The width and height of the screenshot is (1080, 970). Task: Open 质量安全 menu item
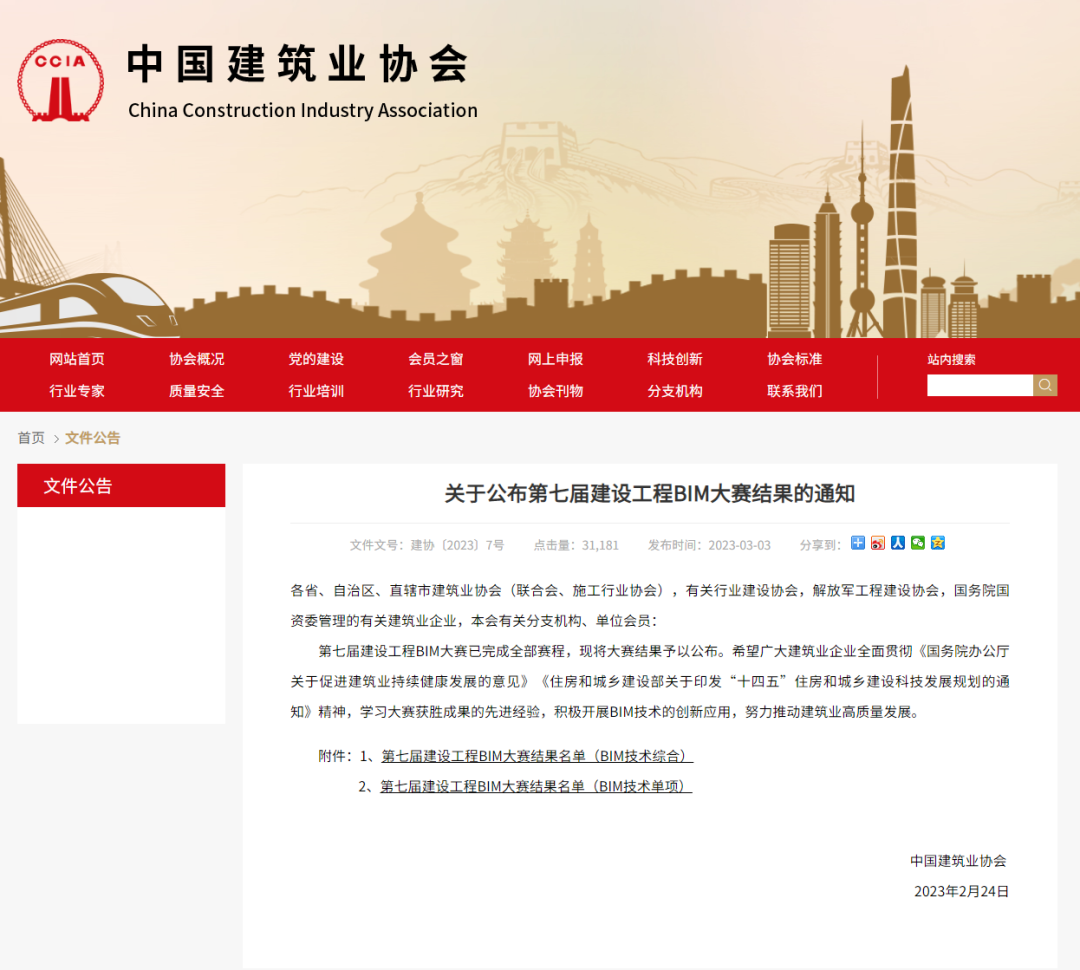pos(196,391)
